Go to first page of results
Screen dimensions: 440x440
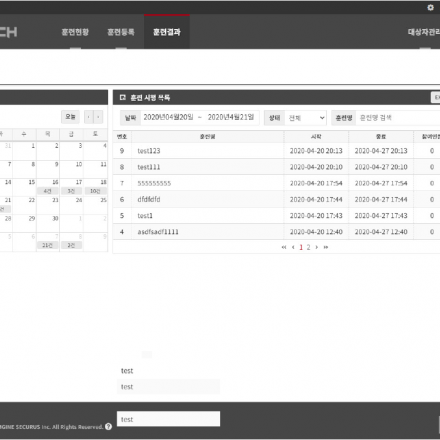pyautogui.click(x=284, y=247)
